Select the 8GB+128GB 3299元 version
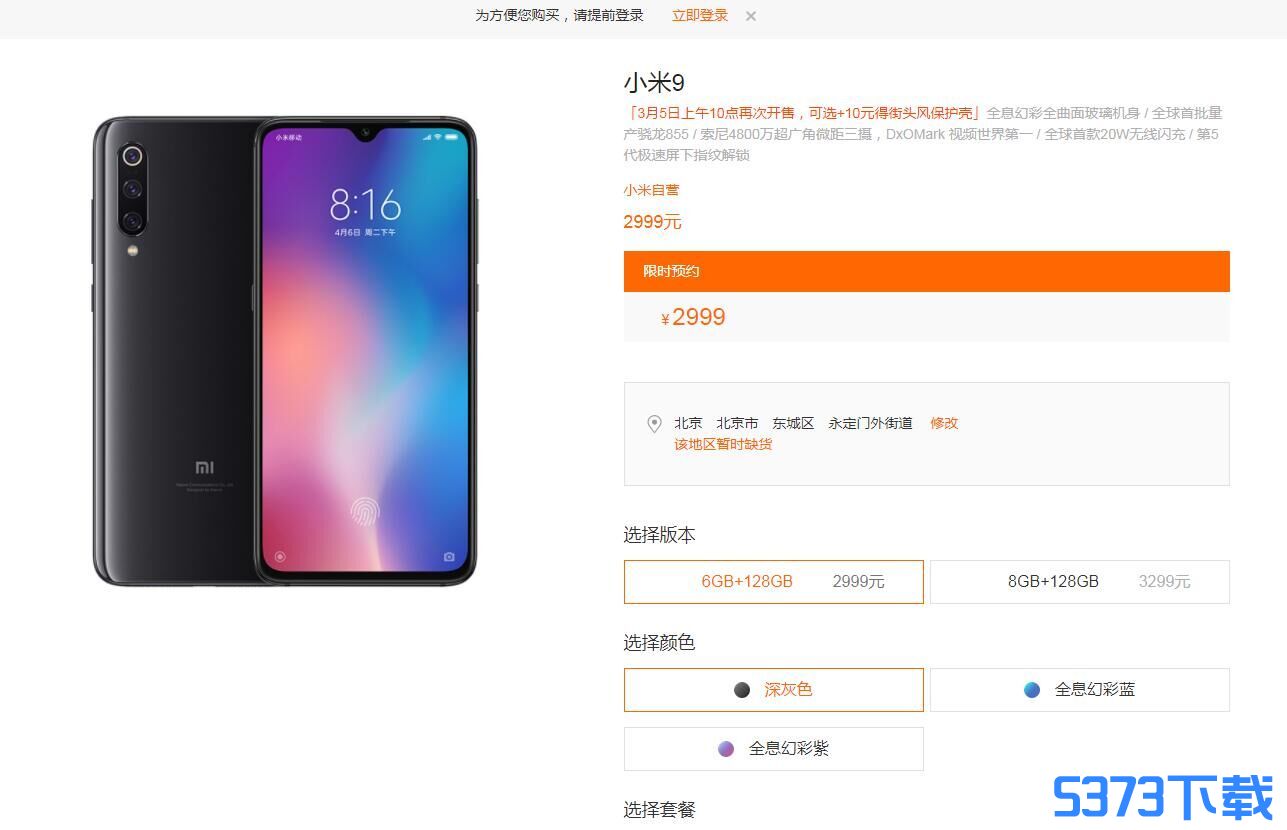This screenshot has width=1287, height=830. coord(1080,582)
